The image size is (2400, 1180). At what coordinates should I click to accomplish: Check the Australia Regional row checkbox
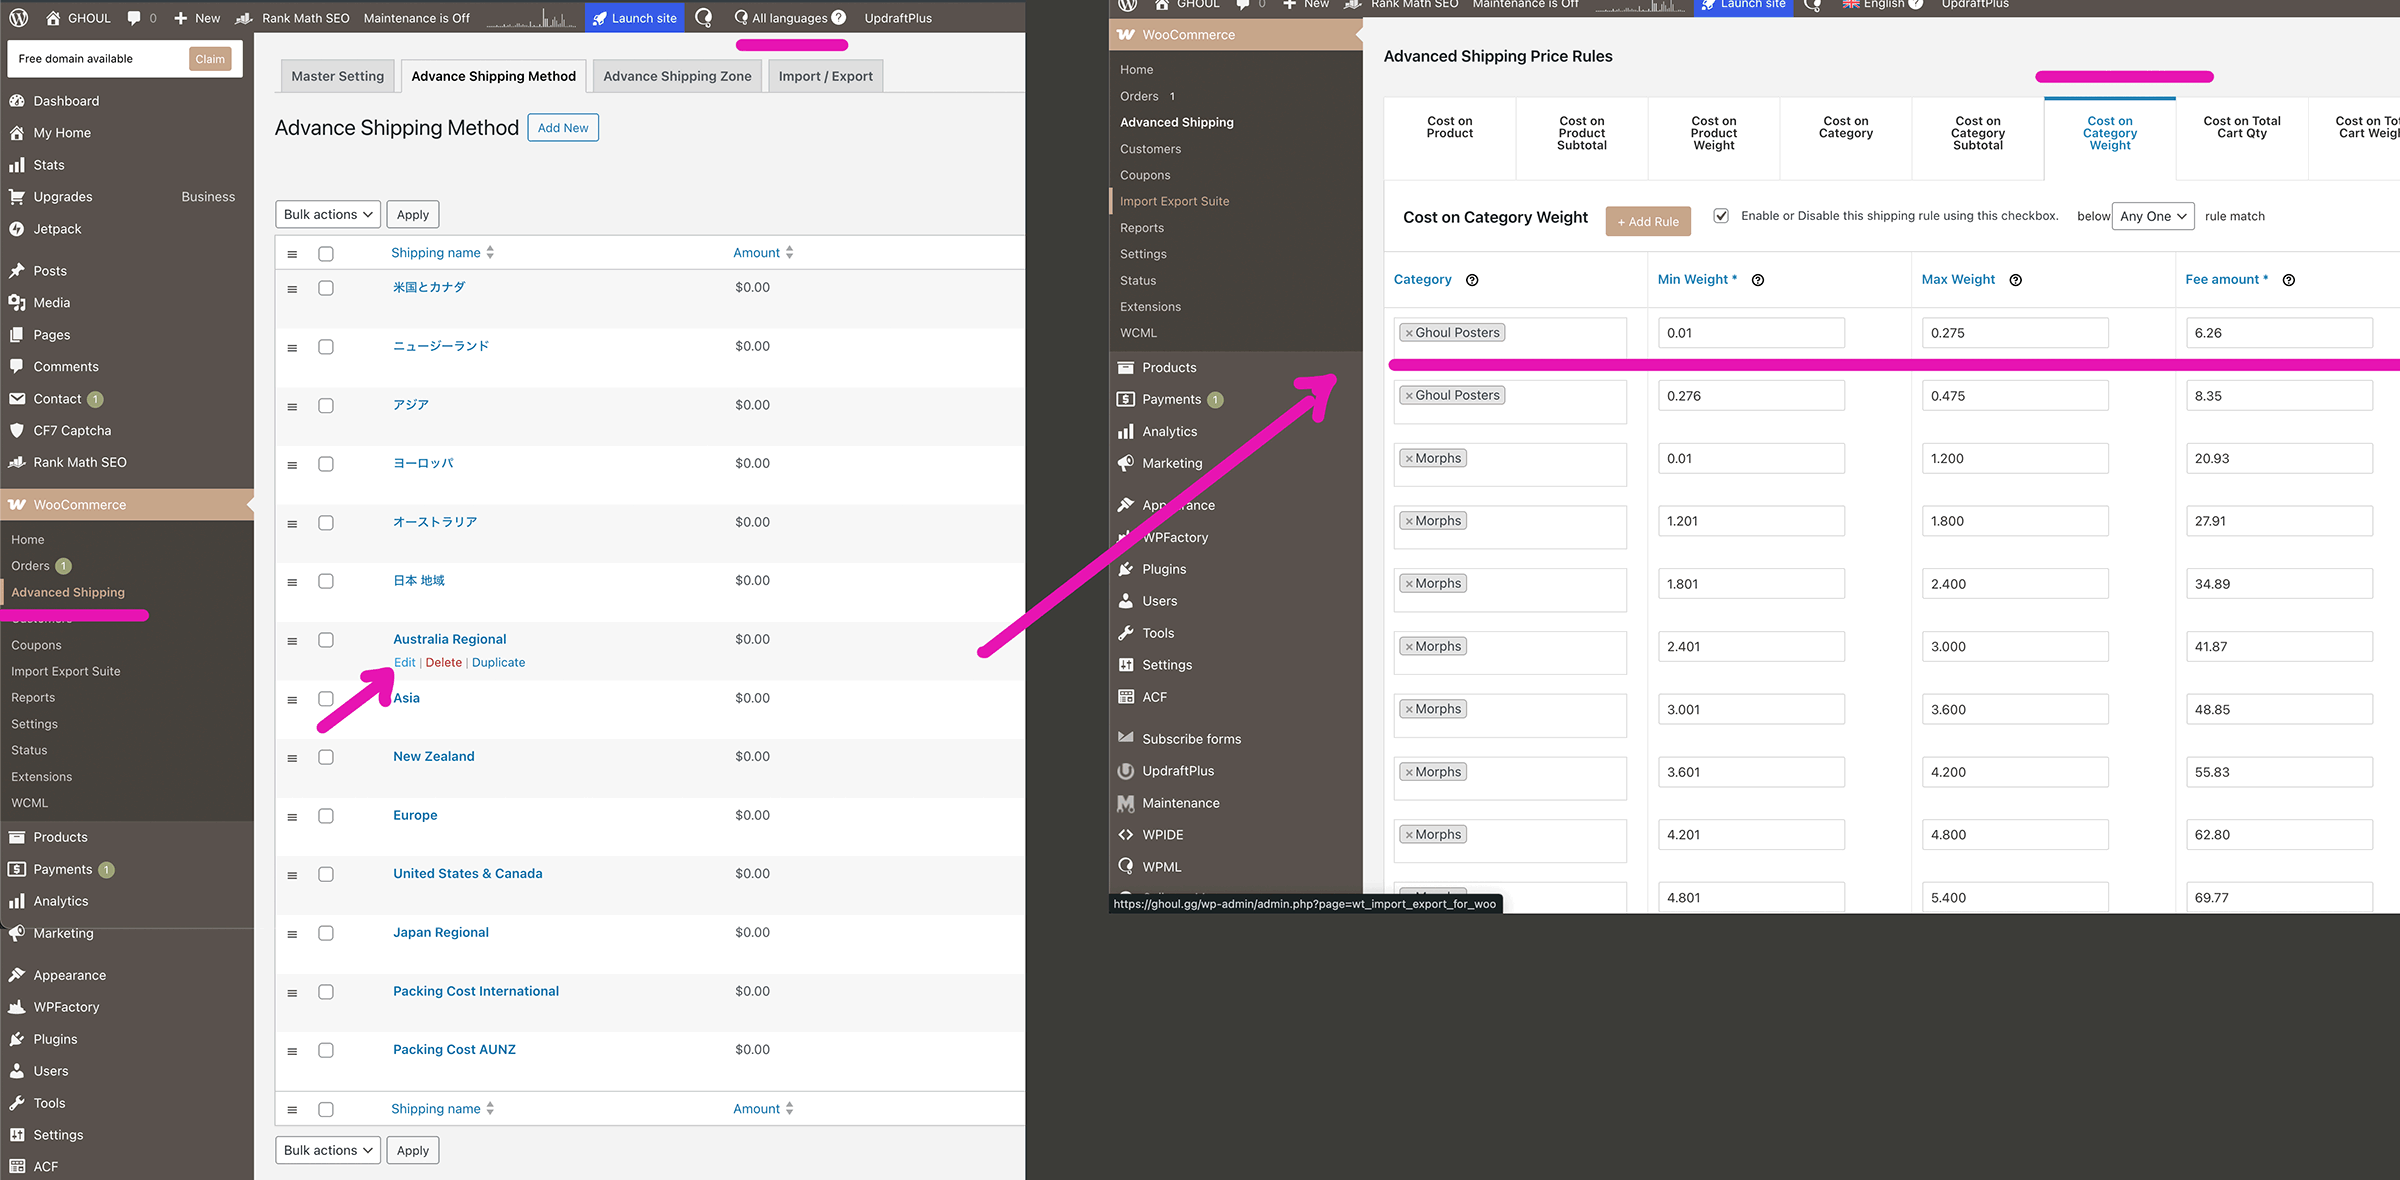326,640
